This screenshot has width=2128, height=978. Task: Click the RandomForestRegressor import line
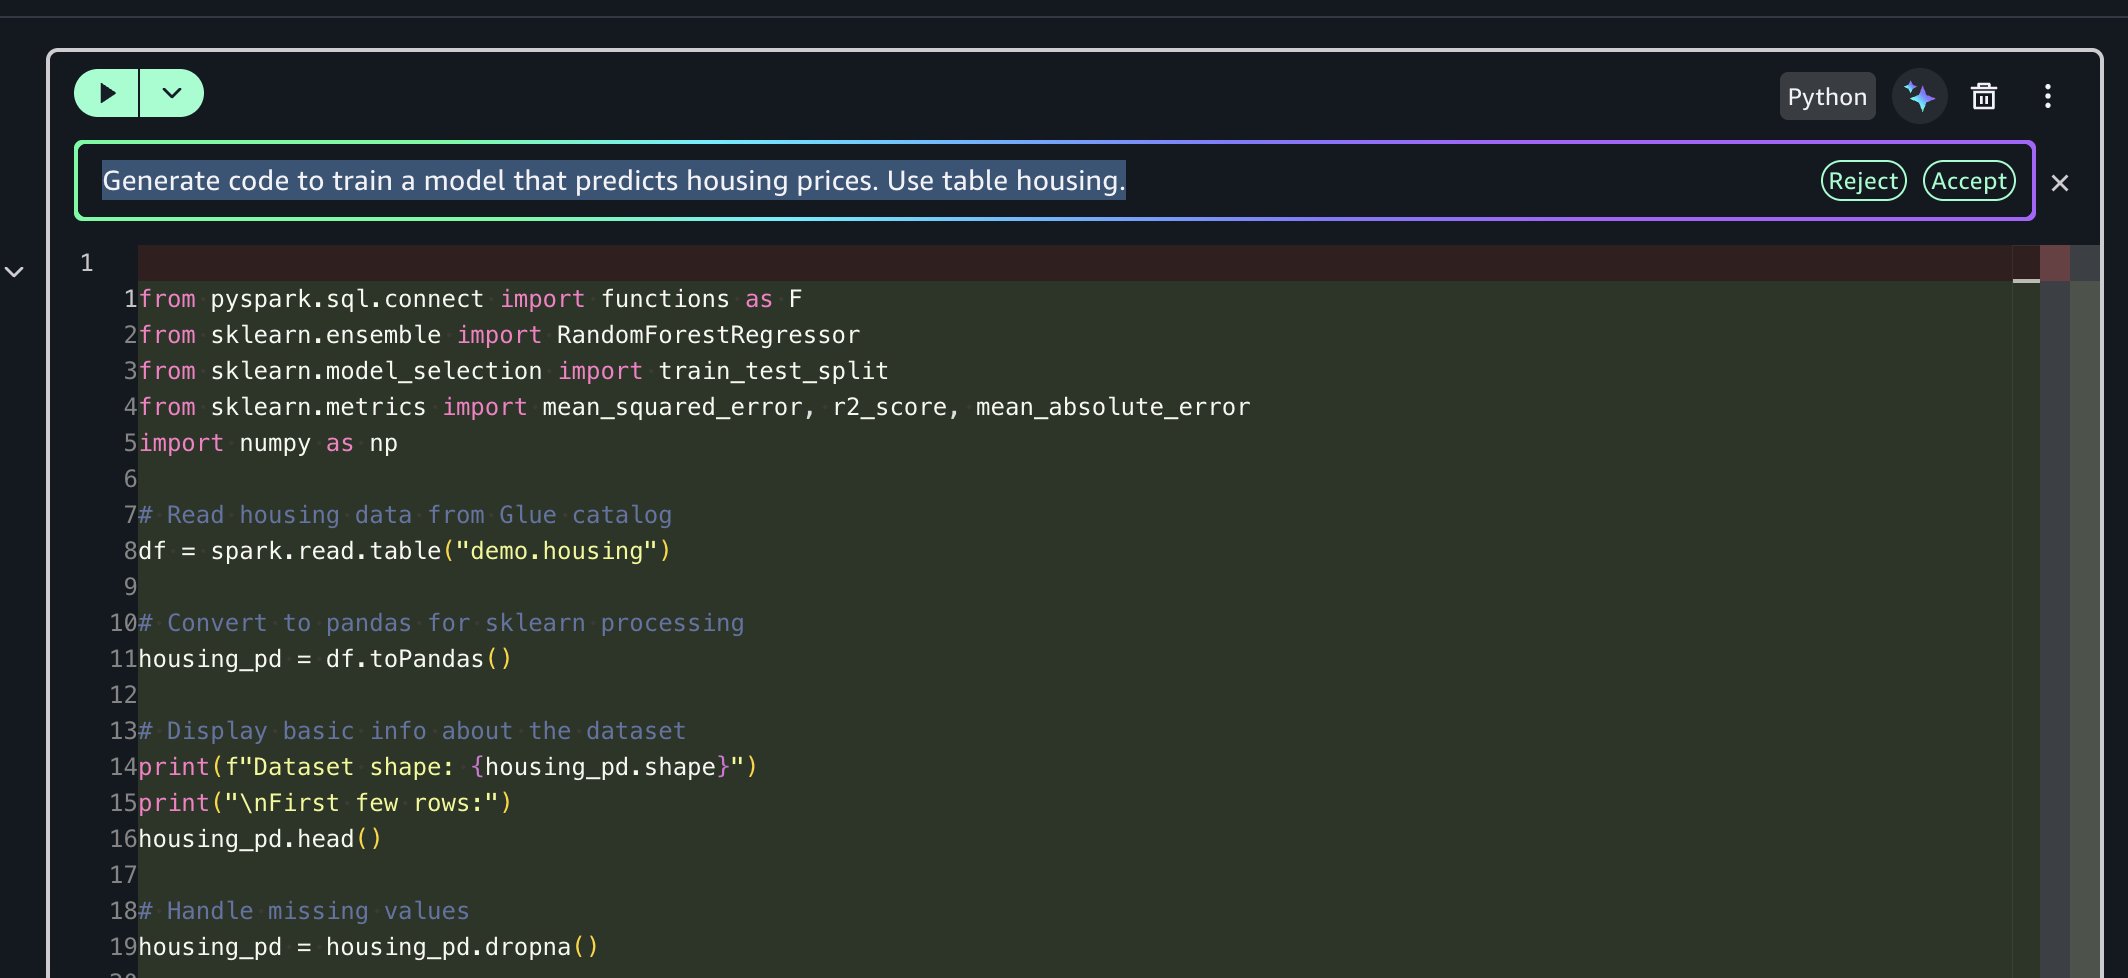[x=498, y=335]
